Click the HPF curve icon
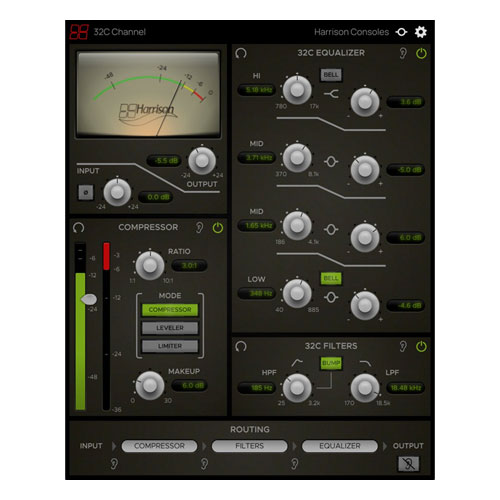The image size is (500, 500). pyautogui.click(x=297, y=363)
